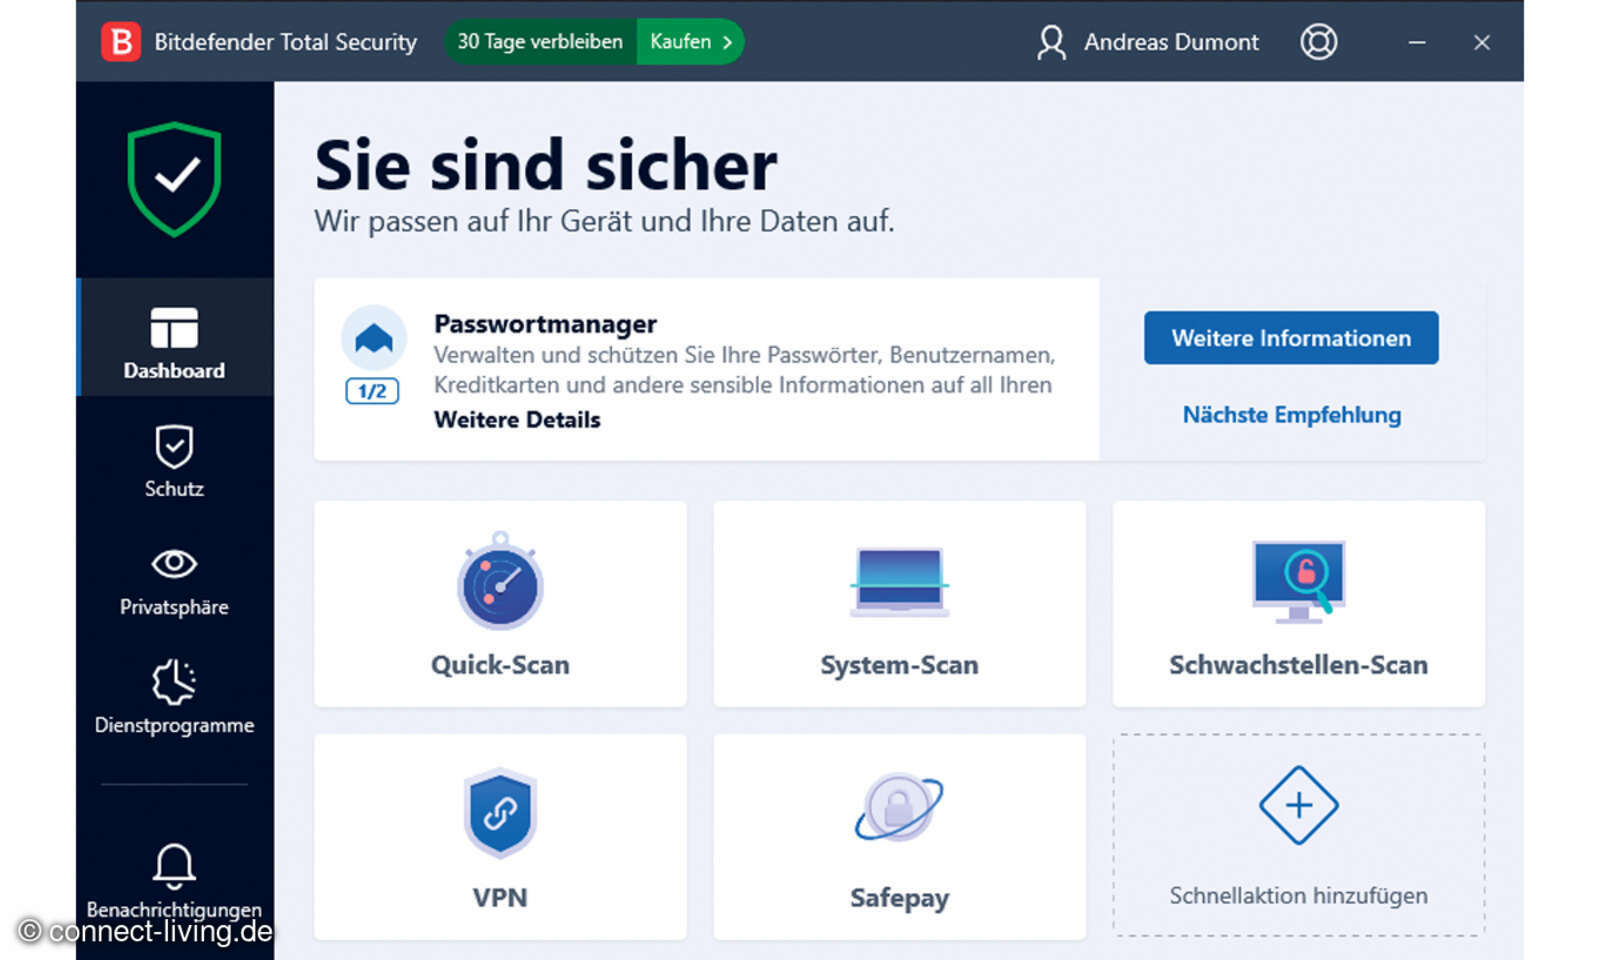Click the green shield status icon
Image resolution: width=1600 pixels, height=960 pixels.
pos(174,179)
